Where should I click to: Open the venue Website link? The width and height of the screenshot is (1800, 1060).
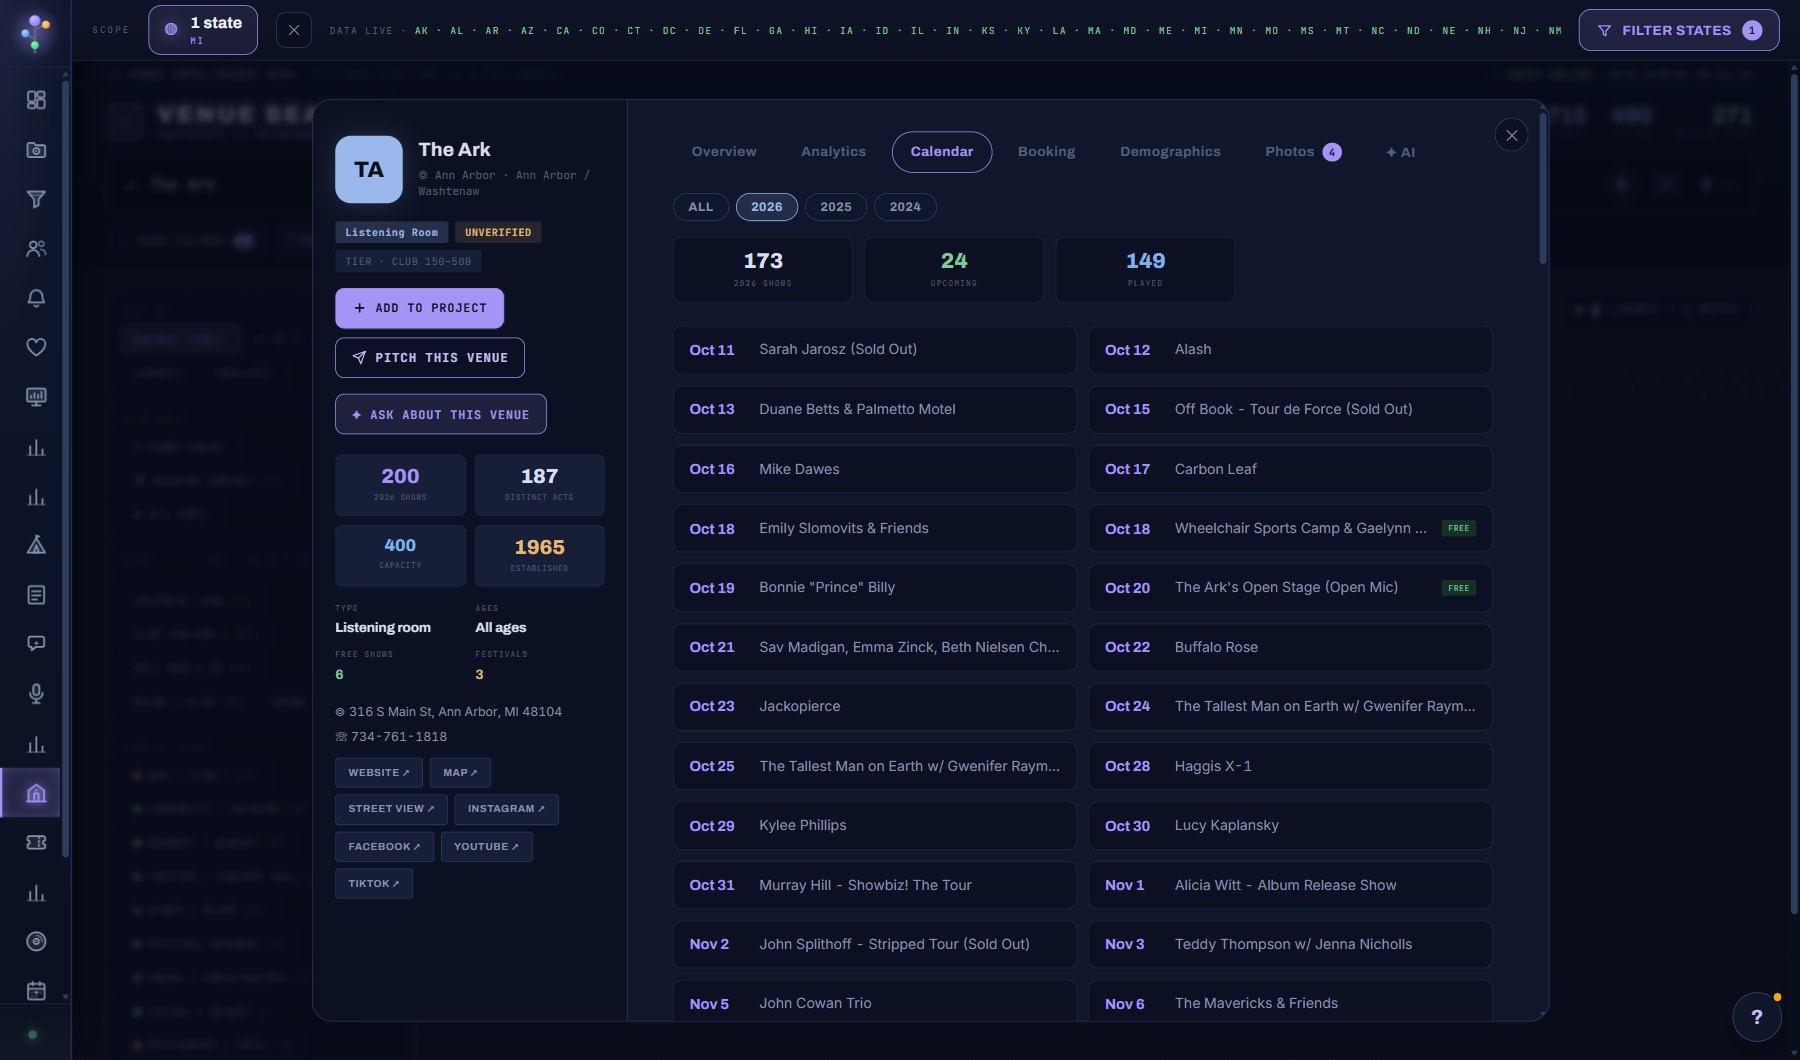click(379, 773)
